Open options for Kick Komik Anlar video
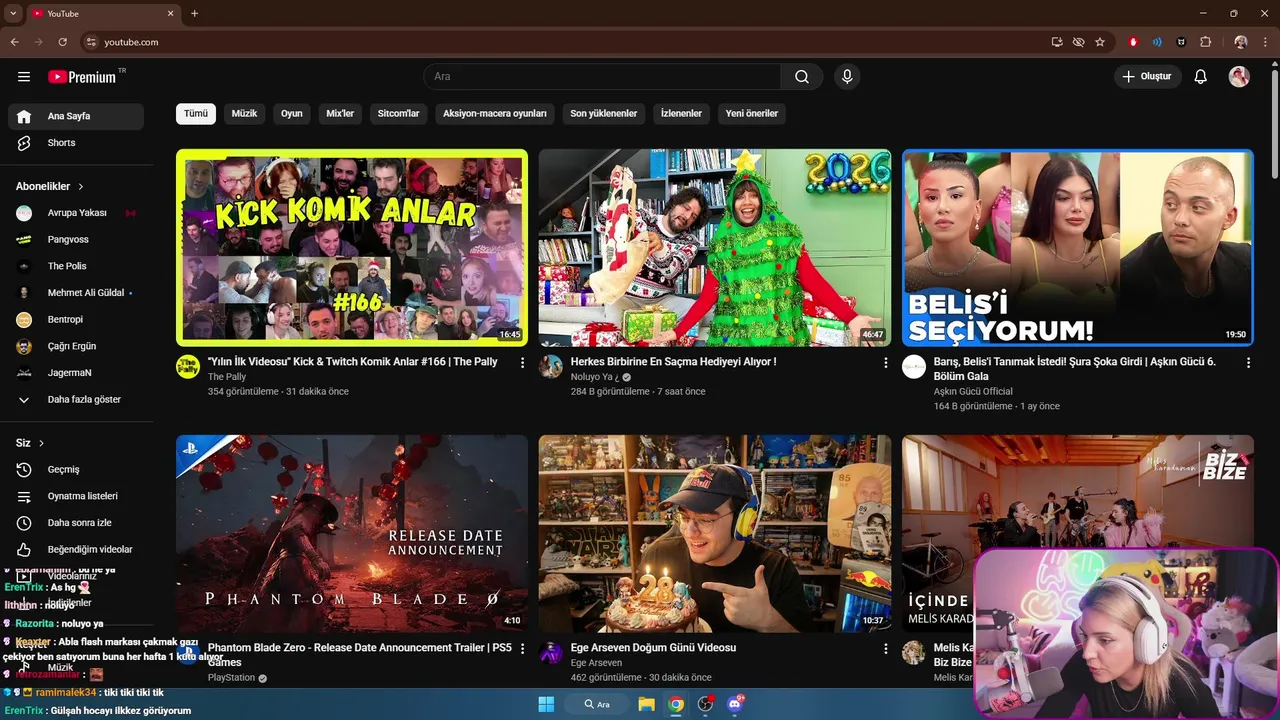Image resolution: width=1280 pixels, height=720 pixels. (522, 363)
